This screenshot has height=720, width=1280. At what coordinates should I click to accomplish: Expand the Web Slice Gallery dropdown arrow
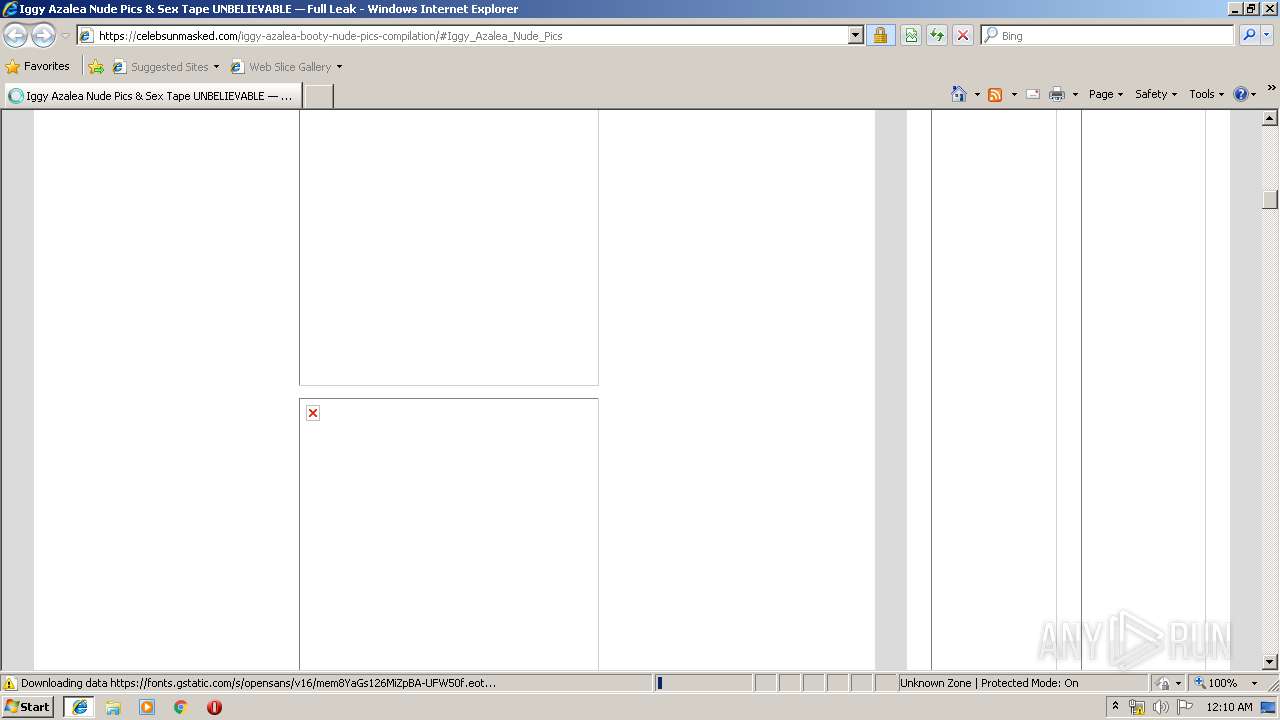click(339, 67)
